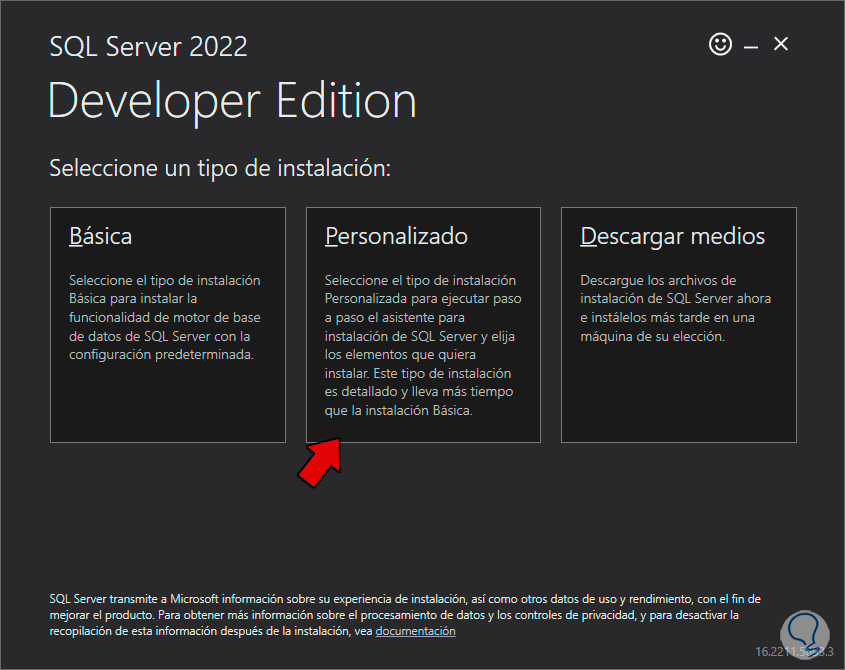Screen dimensions: 845x670
Task: Click the 'Developer Edition' heading
Action: coord(232,101)
